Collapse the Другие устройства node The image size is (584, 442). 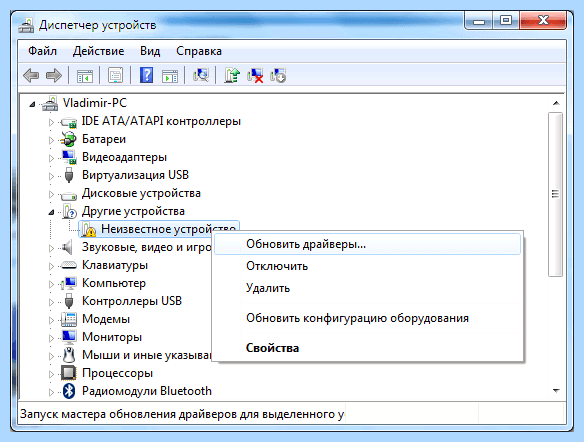[x=51, y=212]
